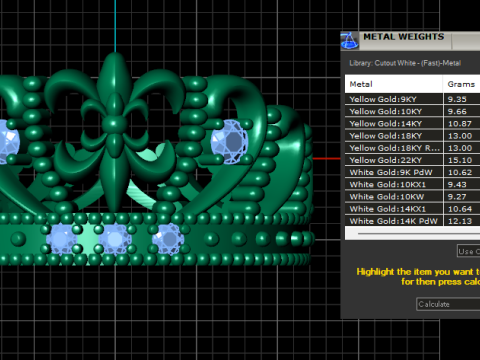
Task: Click the partially visible Use button
Action: click(469, 251)
